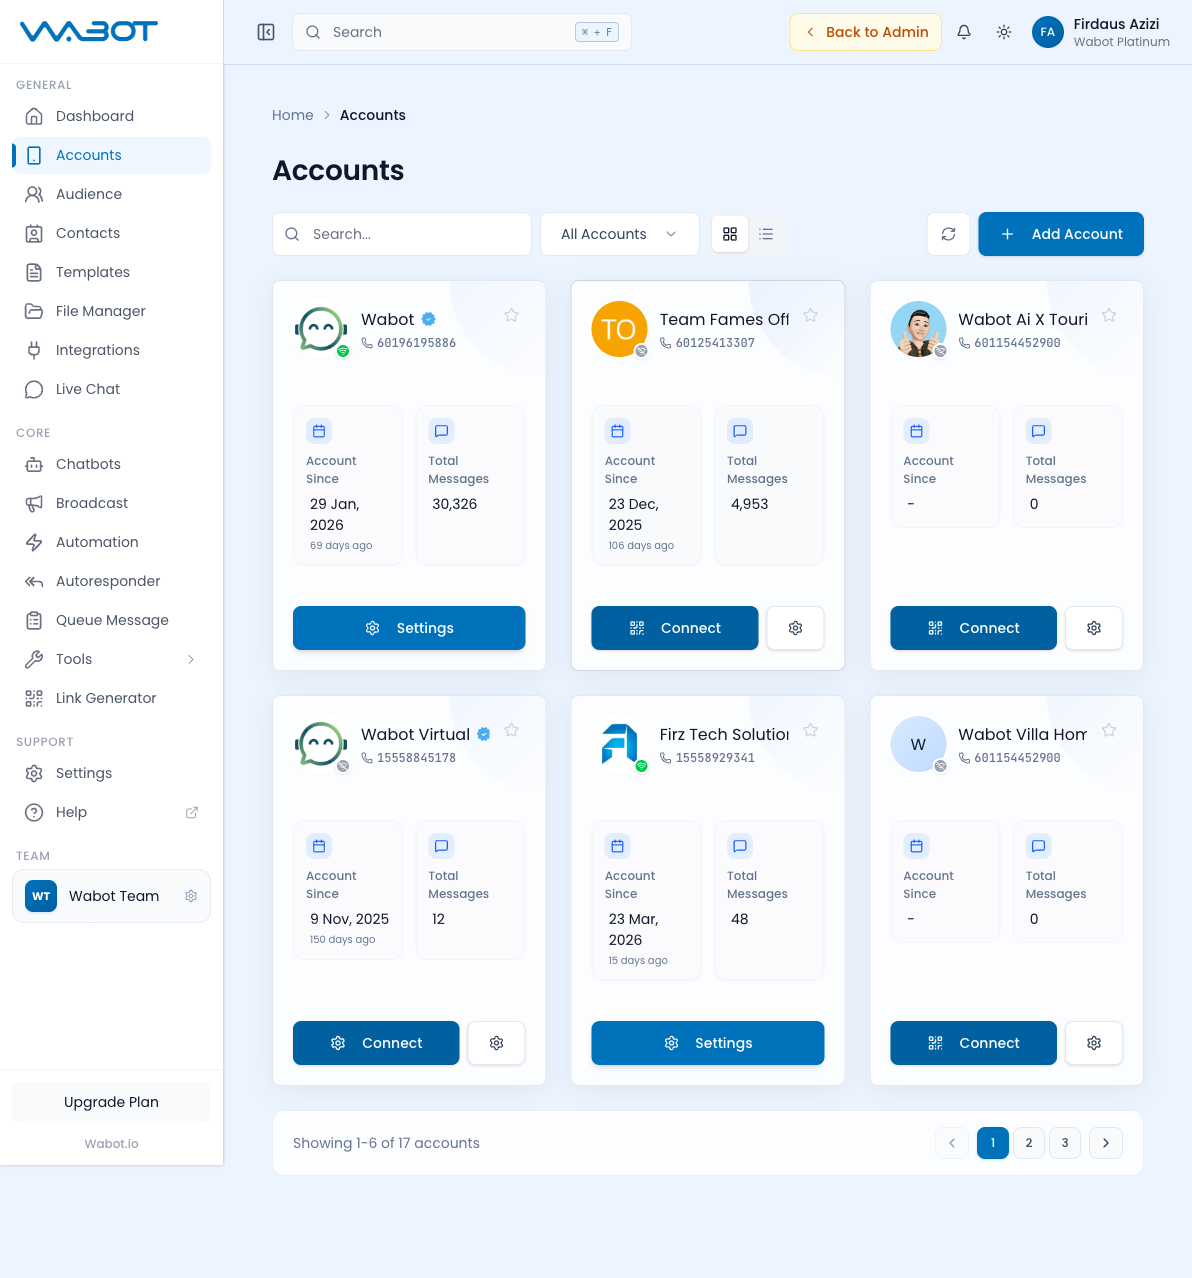The image size is (1192, 1278).
Task: Open gear settings for Wabot Villa Home
Action: point(1094,1043)
